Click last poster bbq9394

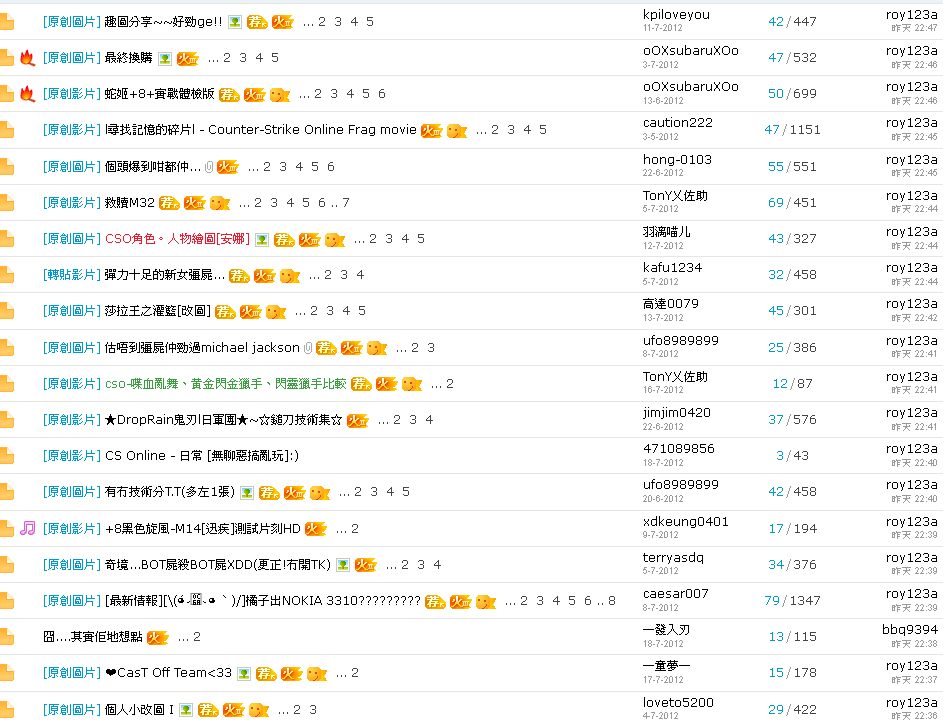pos(910,629)
